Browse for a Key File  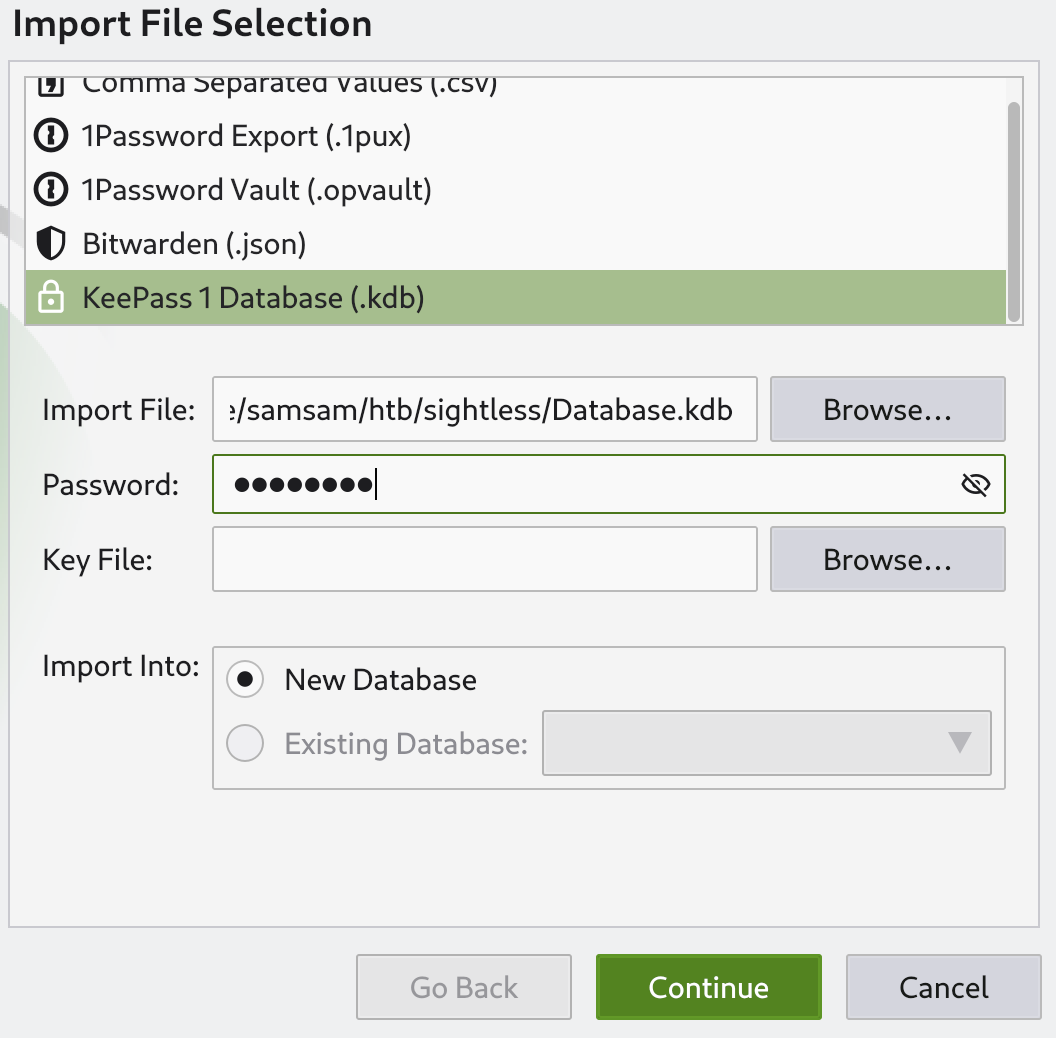887,558
